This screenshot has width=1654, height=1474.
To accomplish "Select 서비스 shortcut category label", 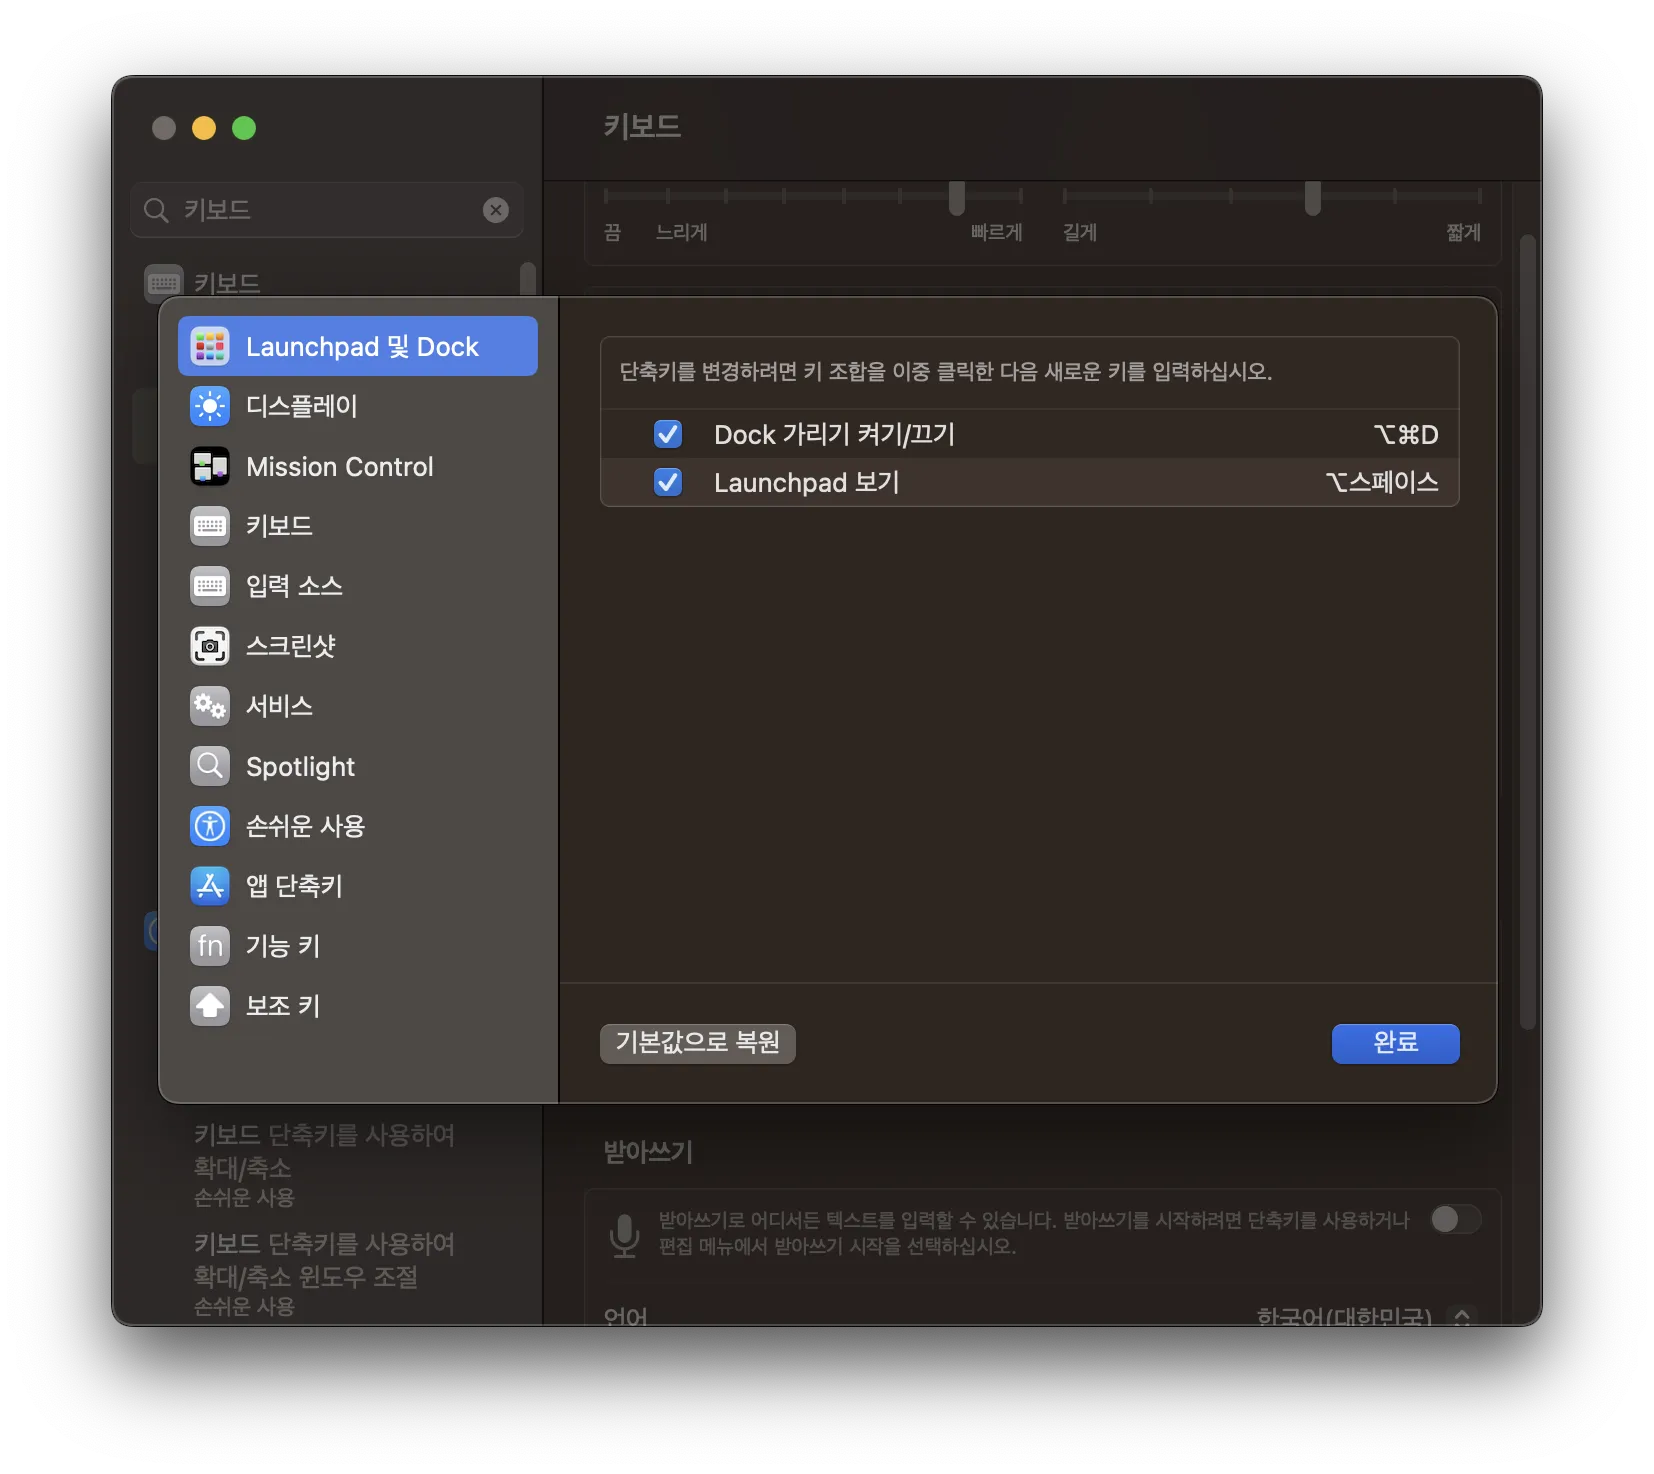I will point(279,706).
